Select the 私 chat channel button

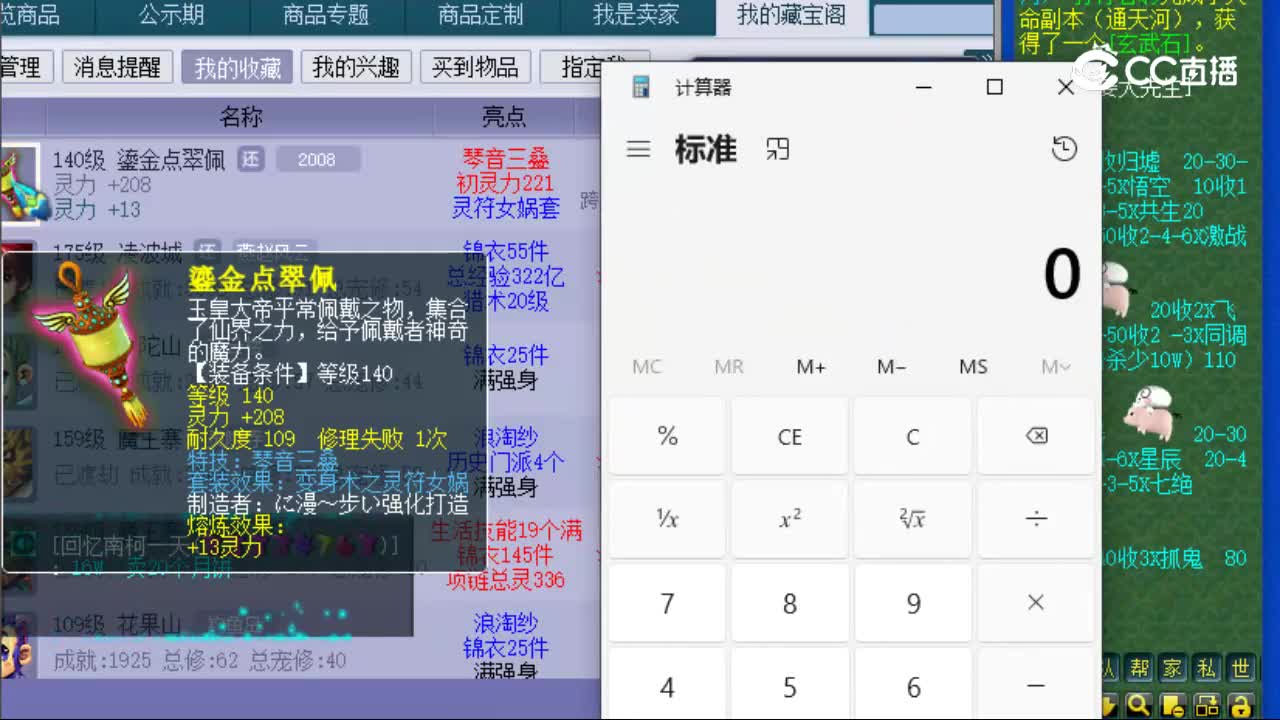pyautogui.click(x=1207, y=668)
